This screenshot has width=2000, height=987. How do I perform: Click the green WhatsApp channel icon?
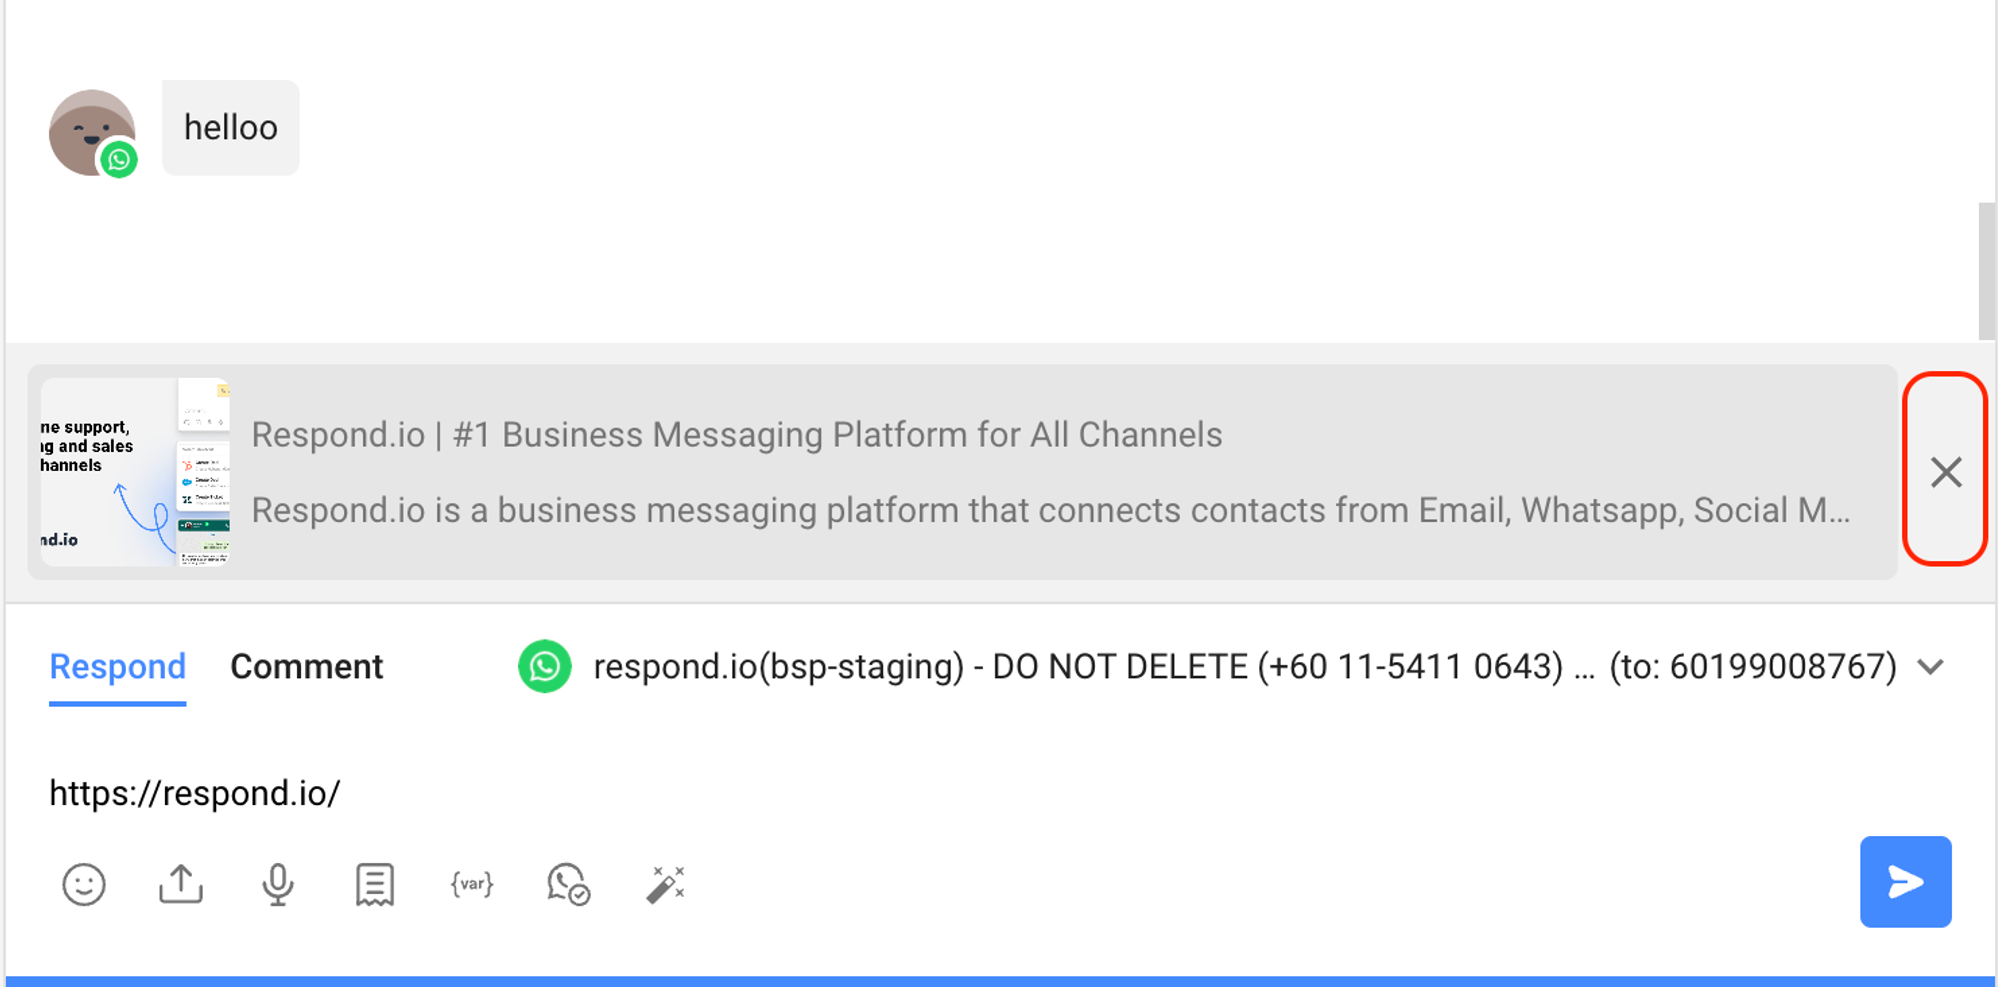tap(545, 667)
